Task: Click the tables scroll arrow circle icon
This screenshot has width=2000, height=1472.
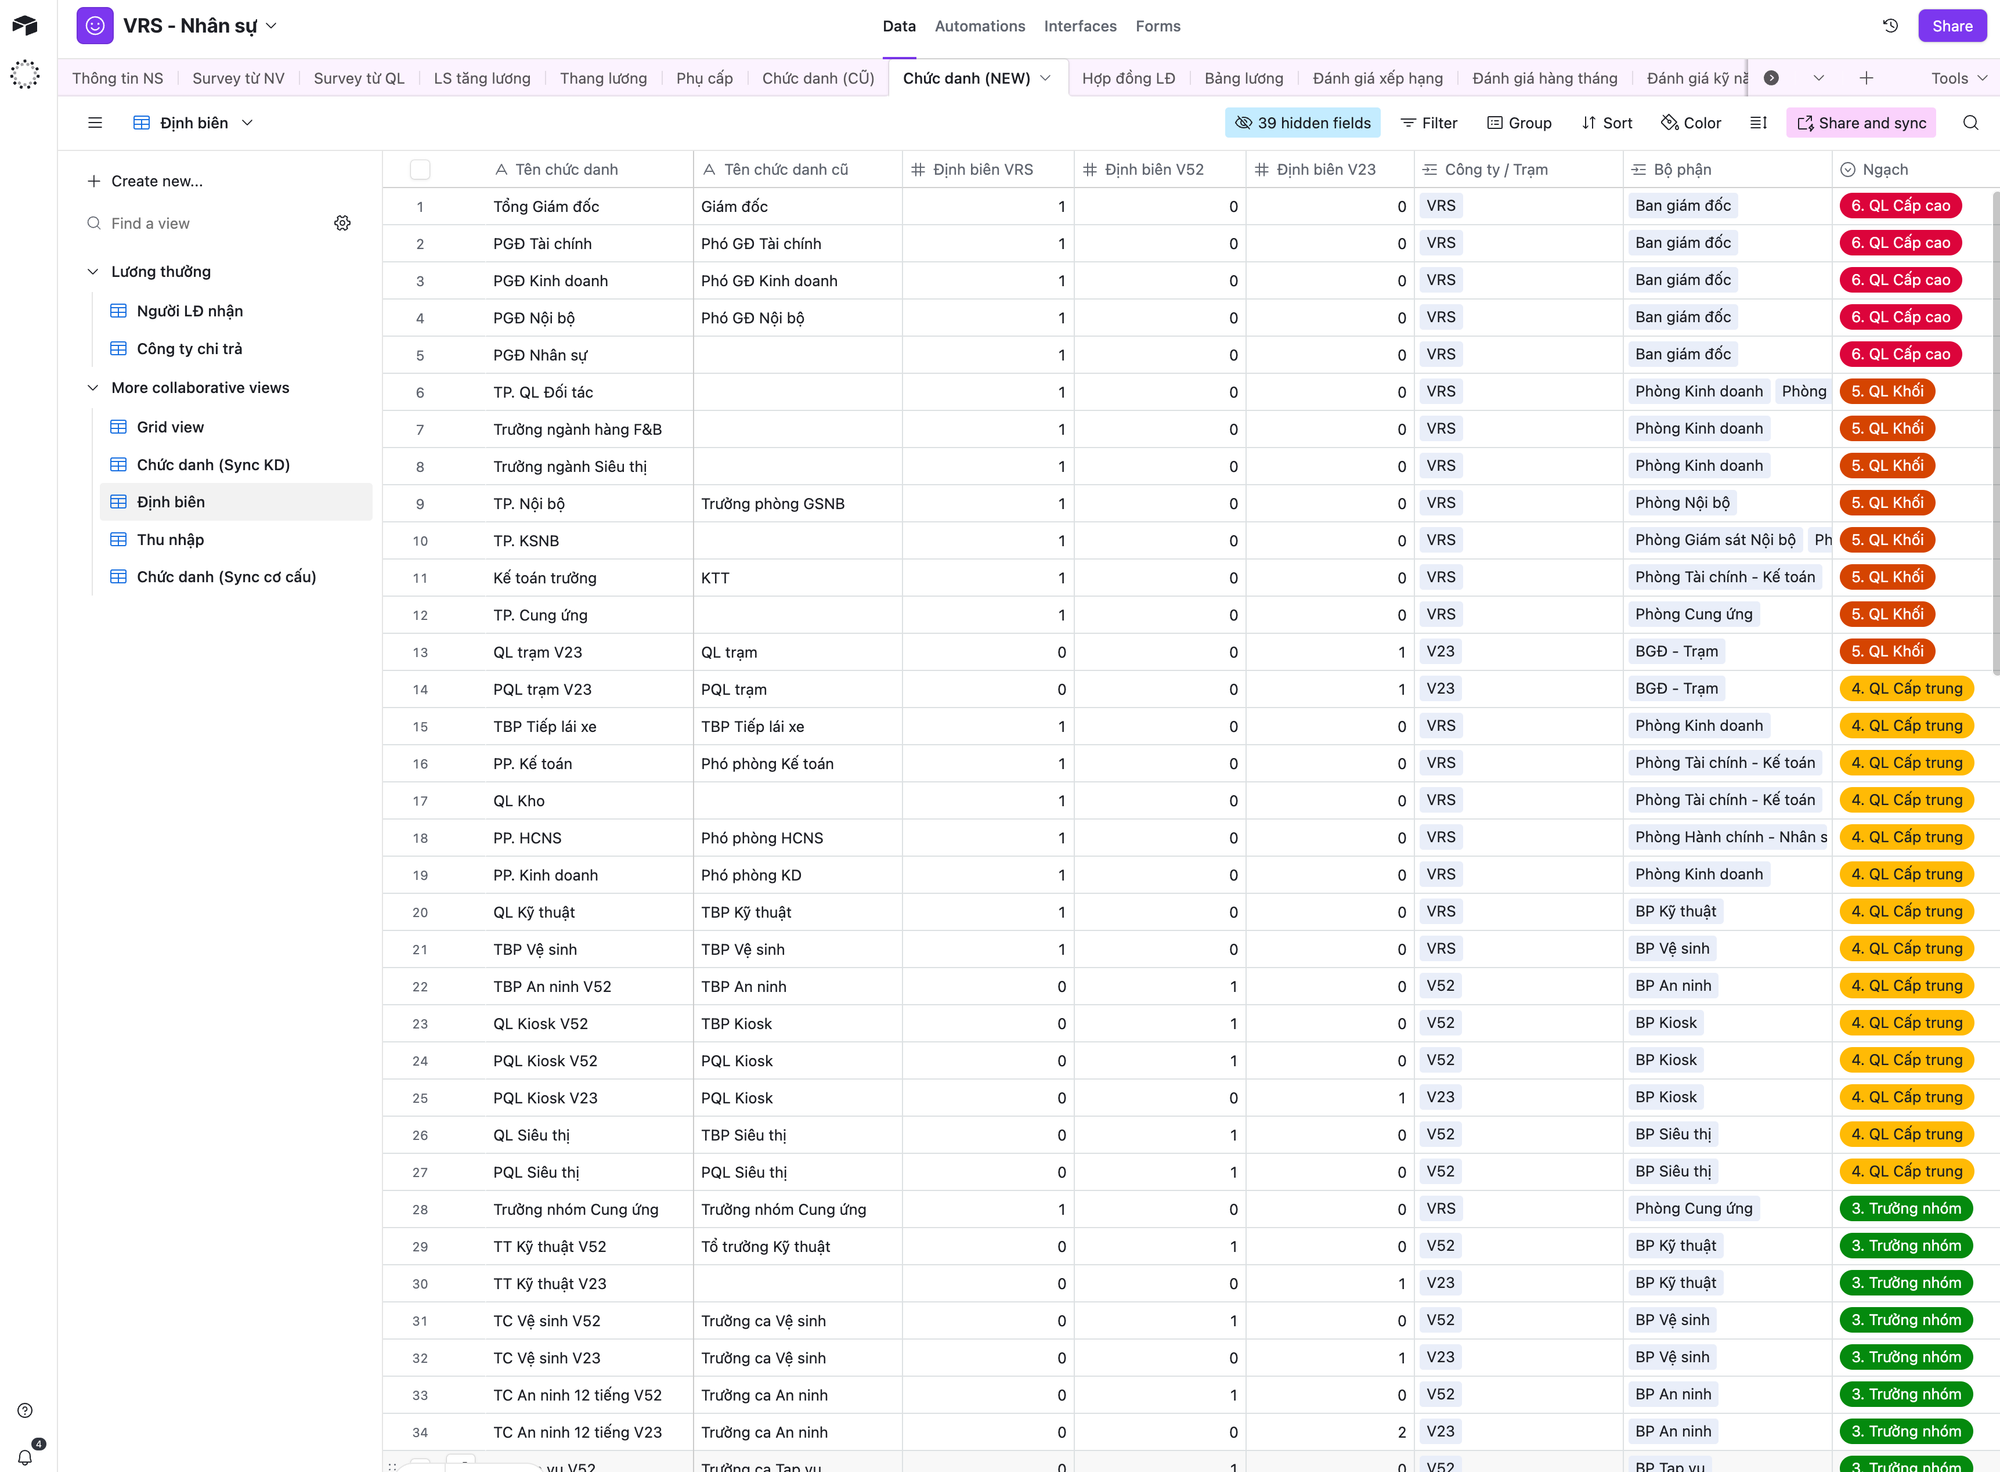Action: pyautogui.click(x=1771, y=78)
